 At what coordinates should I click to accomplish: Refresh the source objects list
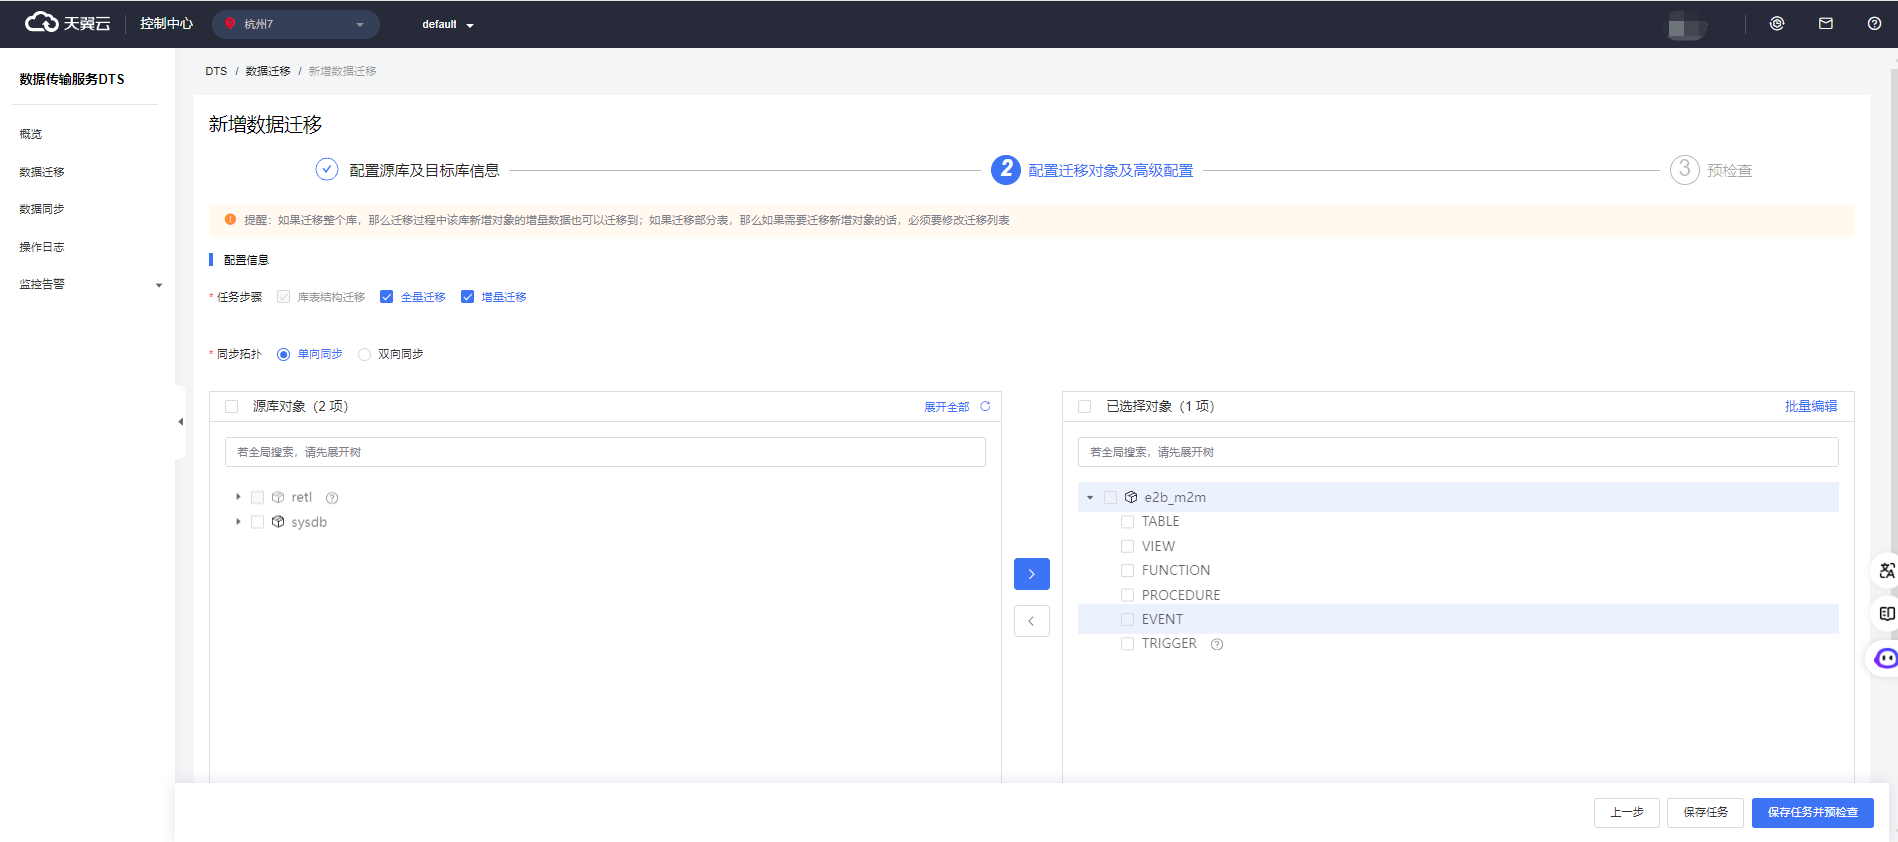985,406
